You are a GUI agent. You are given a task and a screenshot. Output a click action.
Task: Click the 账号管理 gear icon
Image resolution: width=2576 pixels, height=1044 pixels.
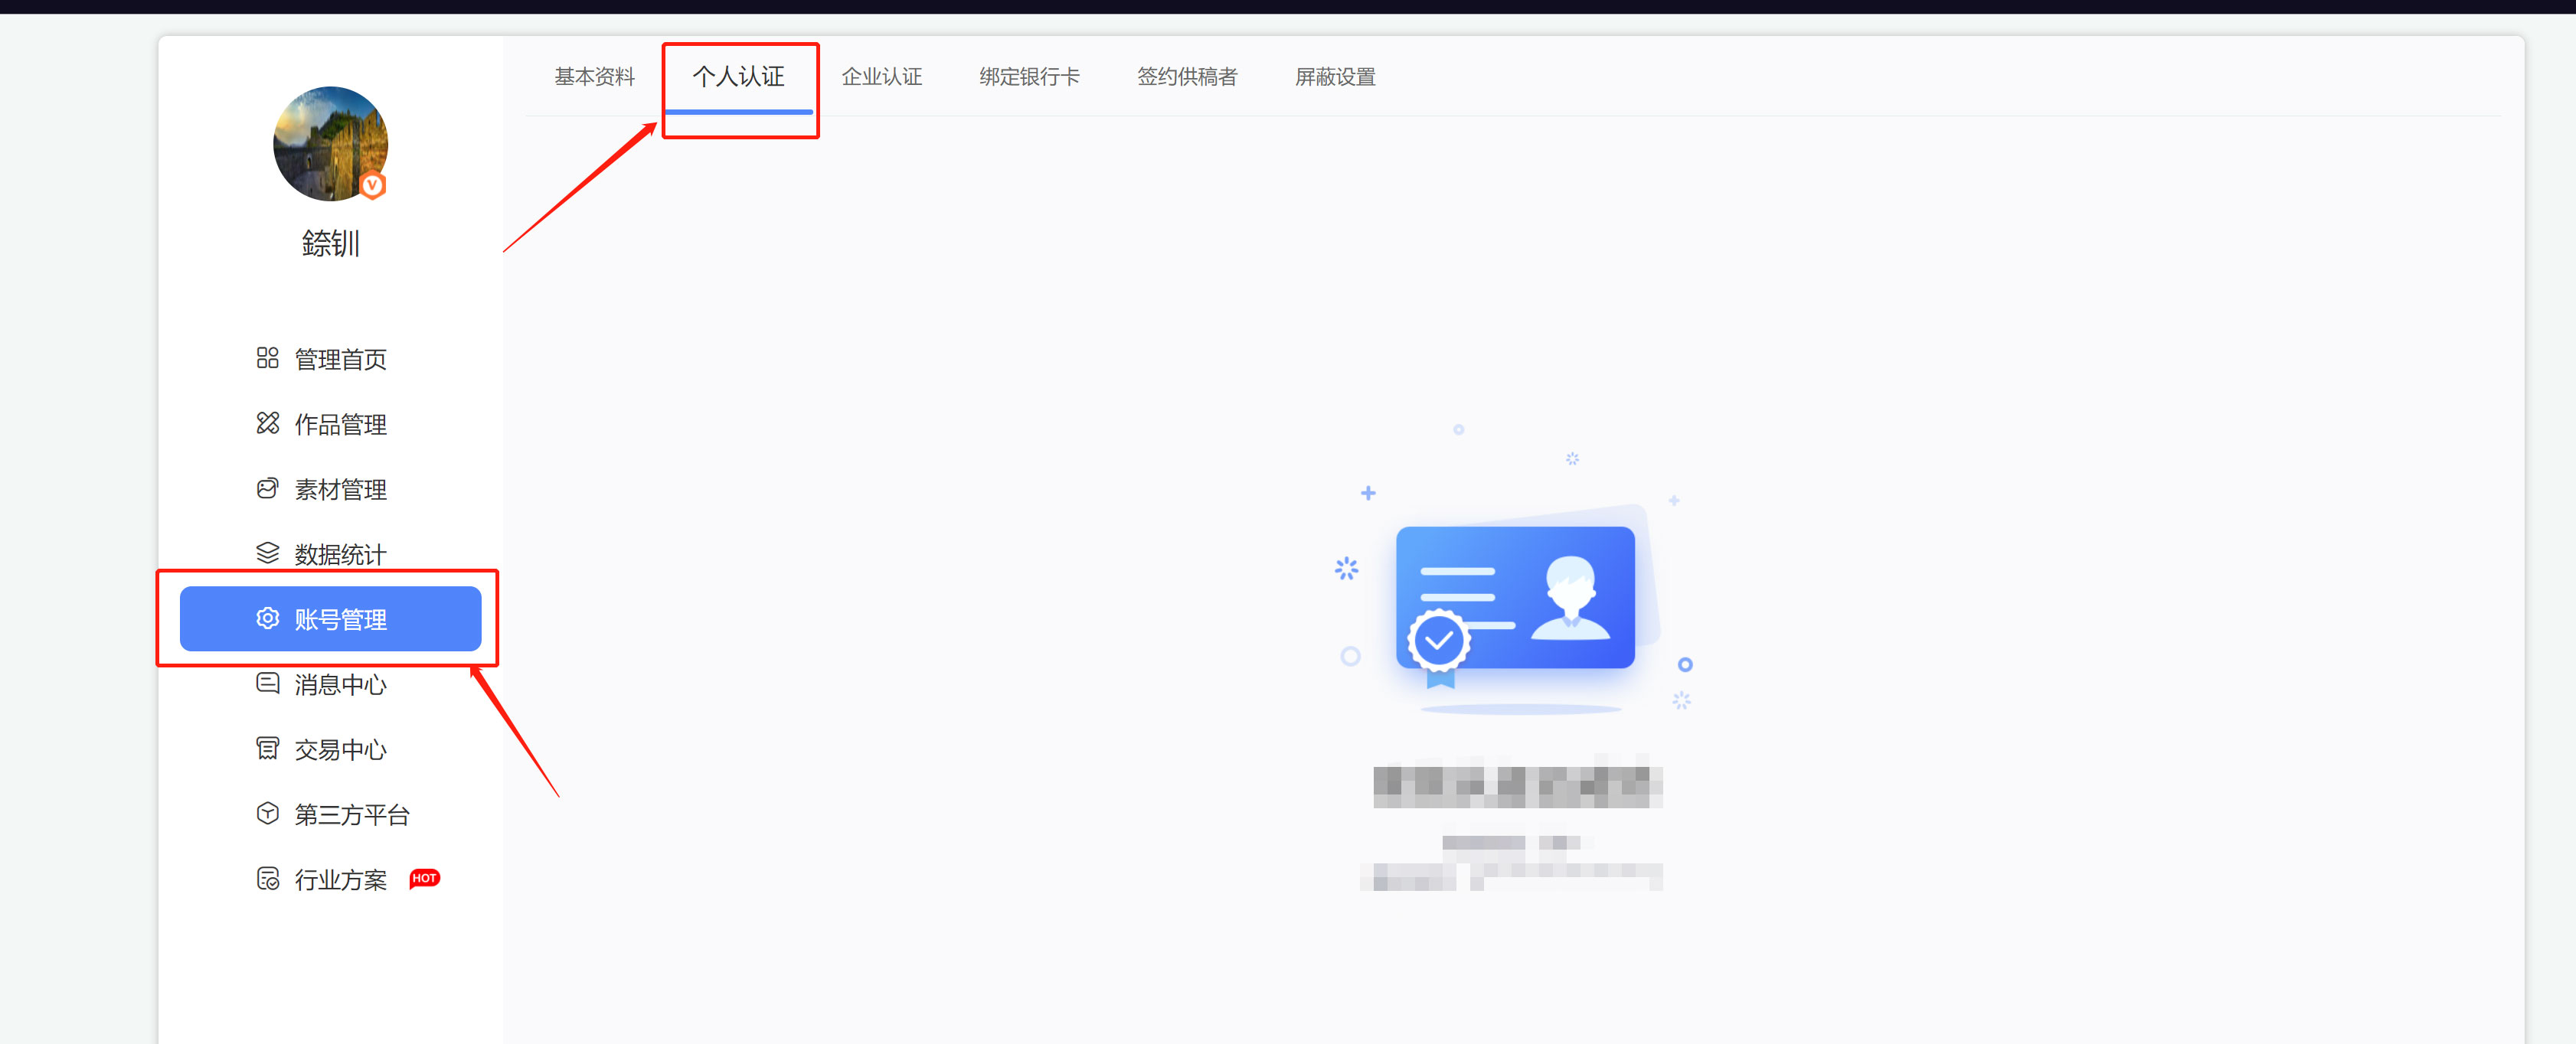[267, 619]
